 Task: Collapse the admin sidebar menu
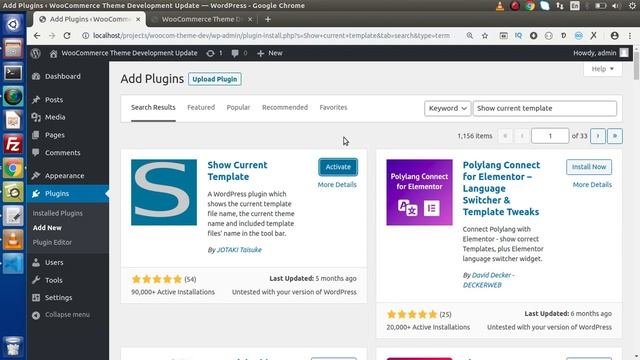[61, 315]
